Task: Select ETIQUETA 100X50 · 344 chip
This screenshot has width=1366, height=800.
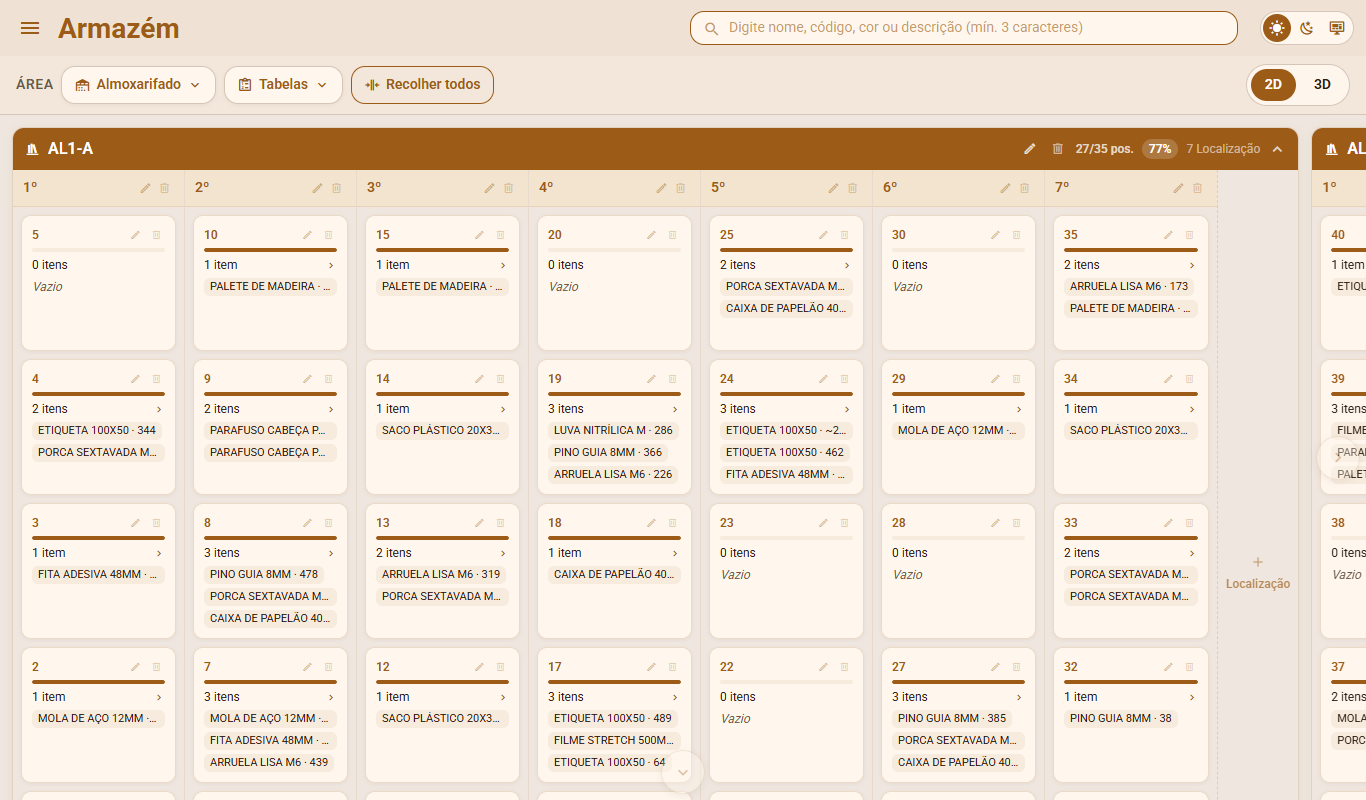Action: [97, 431]
